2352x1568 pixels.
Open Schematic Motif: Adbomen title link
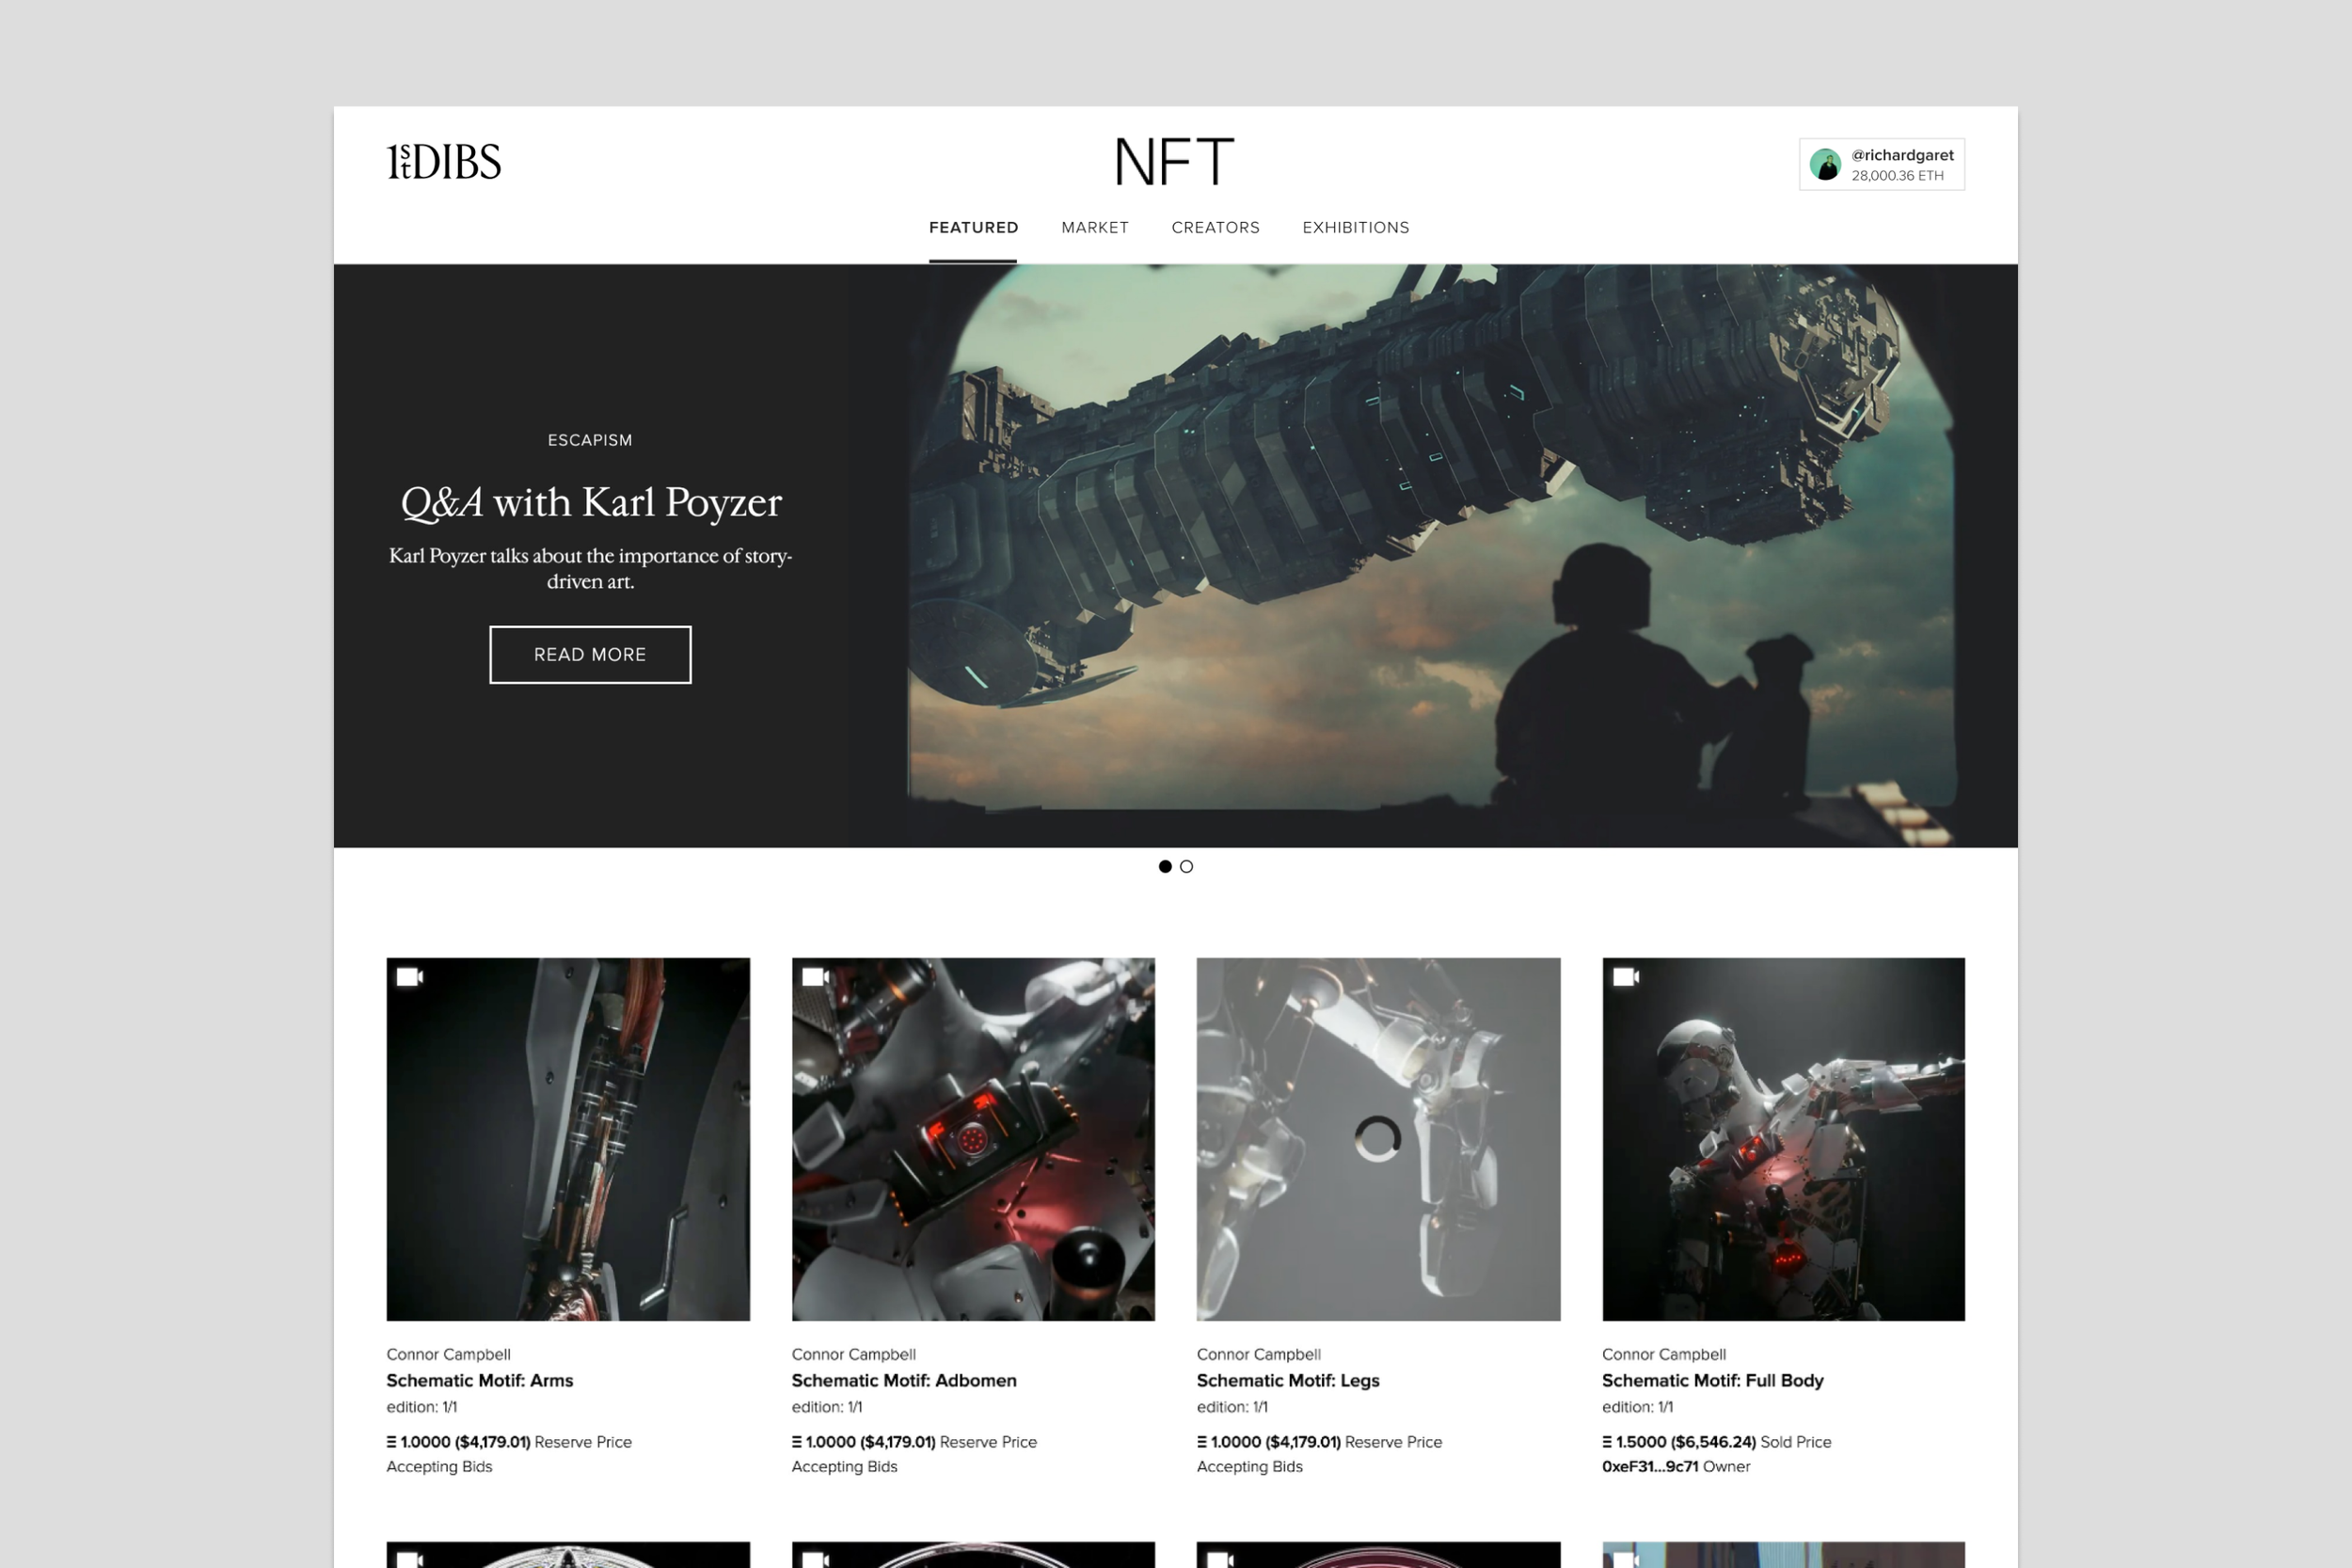(x=903, y=1380)
